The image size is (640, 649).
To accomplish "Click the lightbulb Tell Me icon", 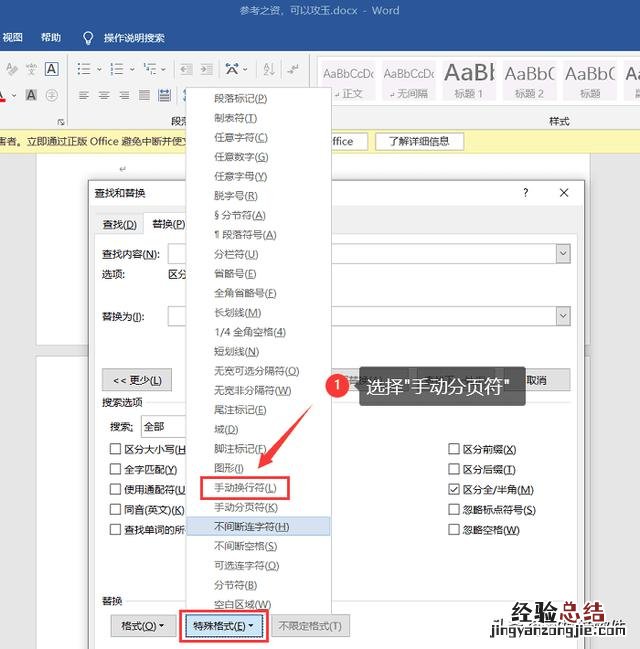I will (x=87, y=38).
